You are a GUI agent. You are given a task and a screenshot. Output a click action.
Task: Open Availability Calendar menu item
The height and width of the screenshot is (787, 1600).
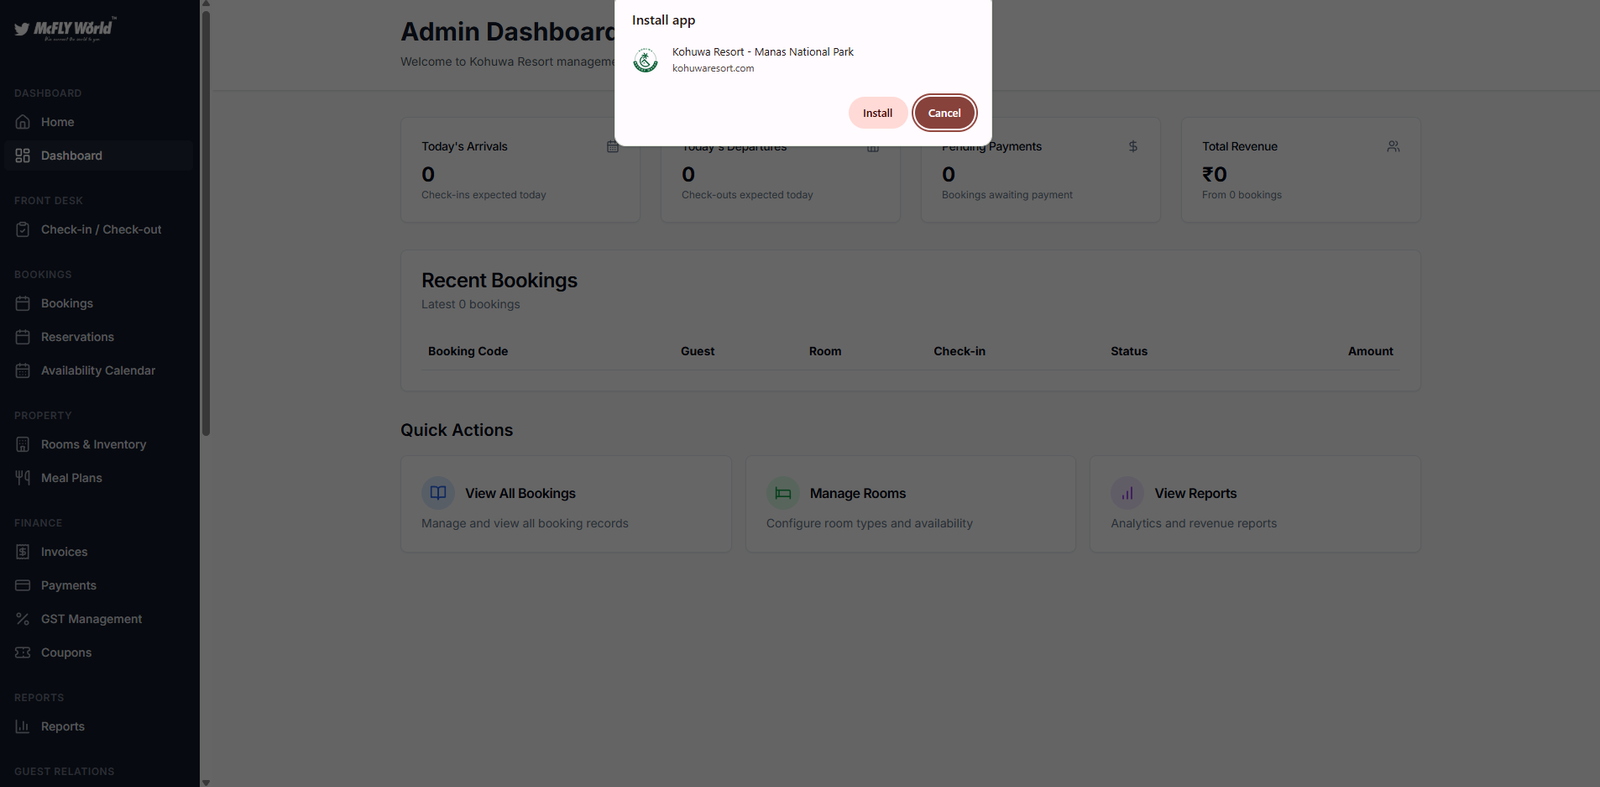[x=98, y=371]
